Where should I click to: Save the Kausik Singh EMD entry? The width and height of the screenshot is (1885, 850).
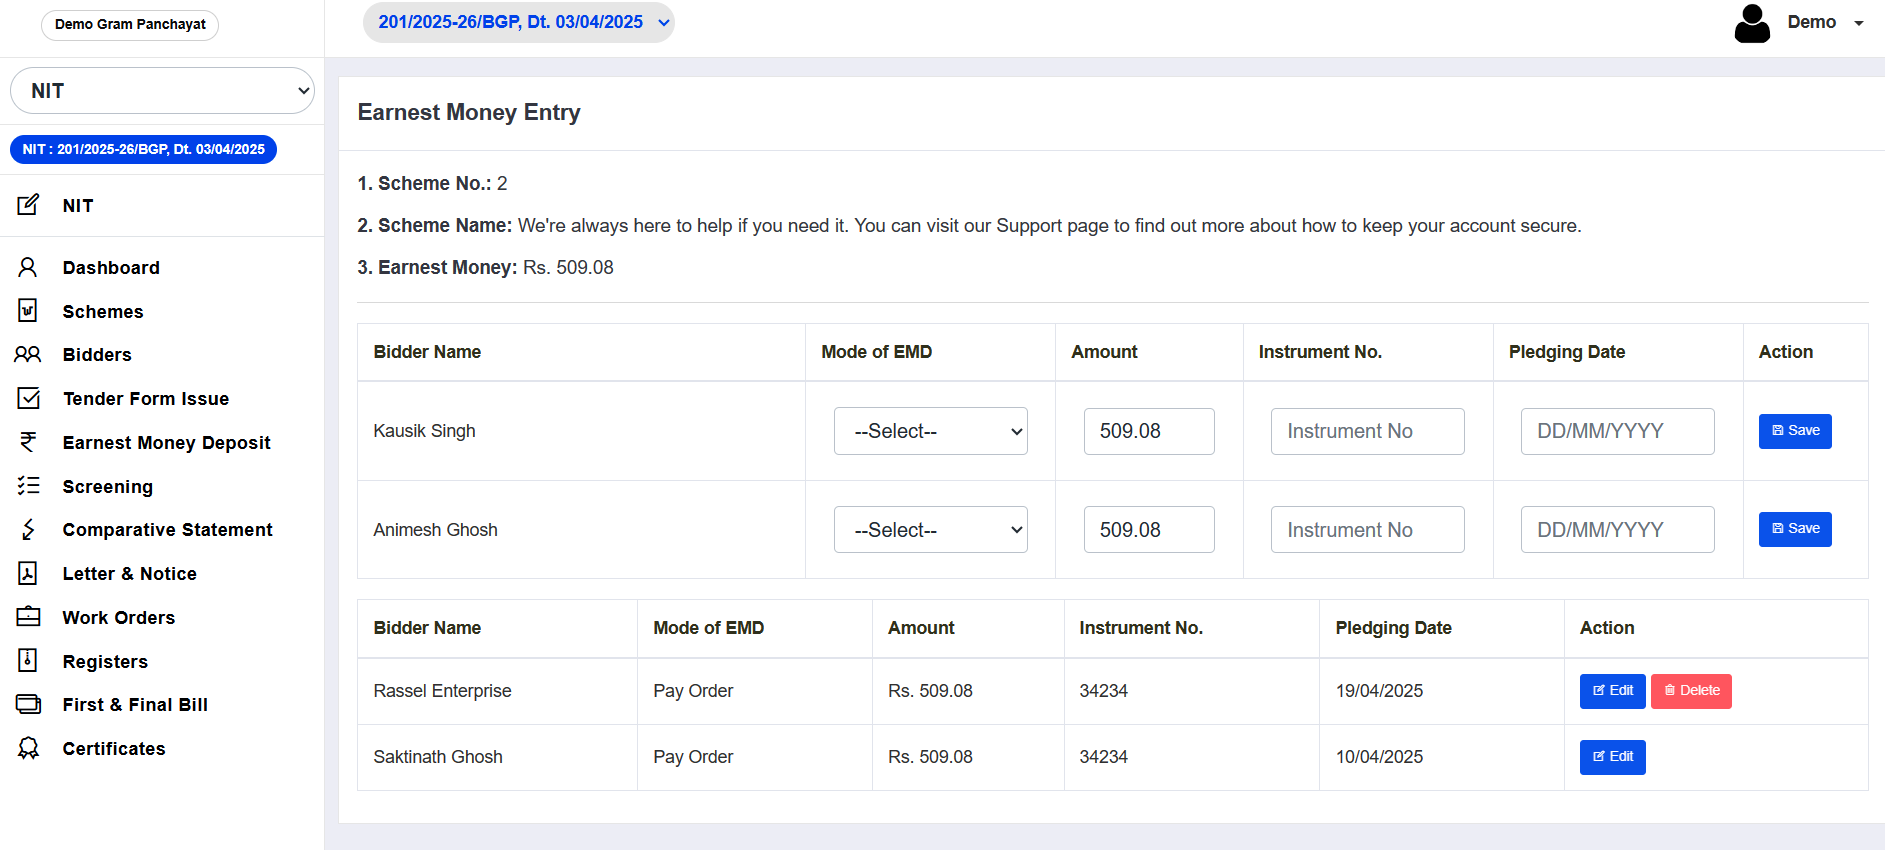1794,431
